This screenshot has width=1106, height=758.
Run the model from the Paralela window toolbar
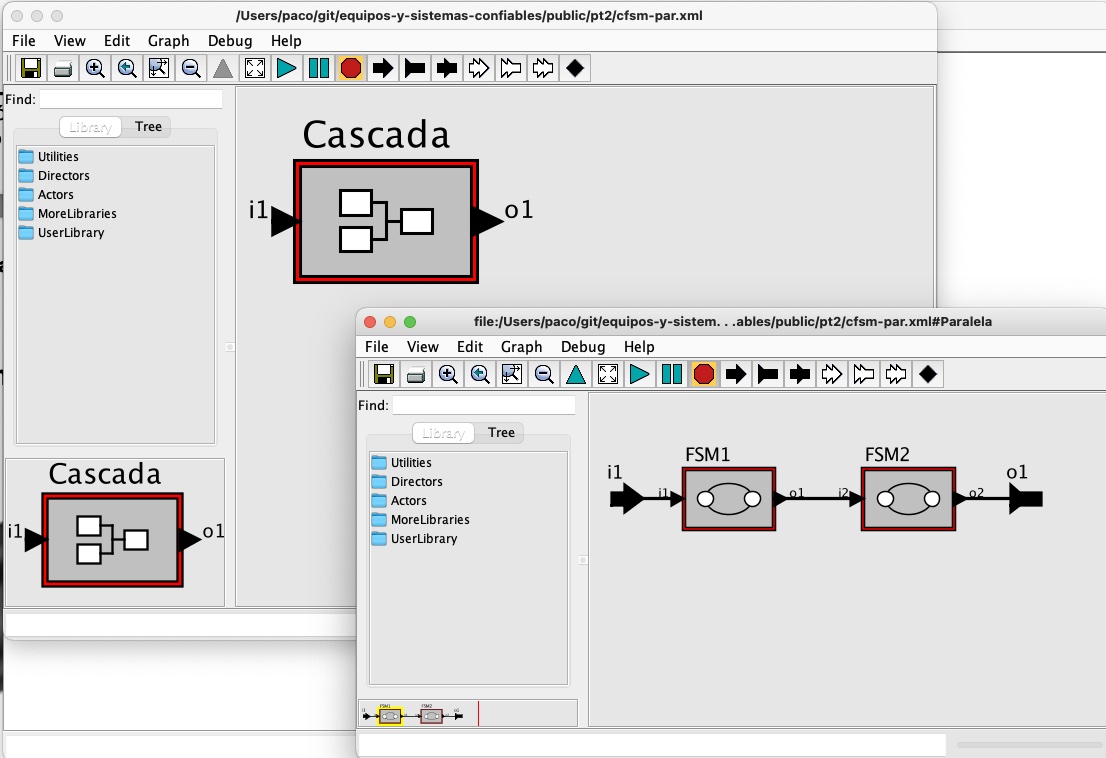[640, 374]
